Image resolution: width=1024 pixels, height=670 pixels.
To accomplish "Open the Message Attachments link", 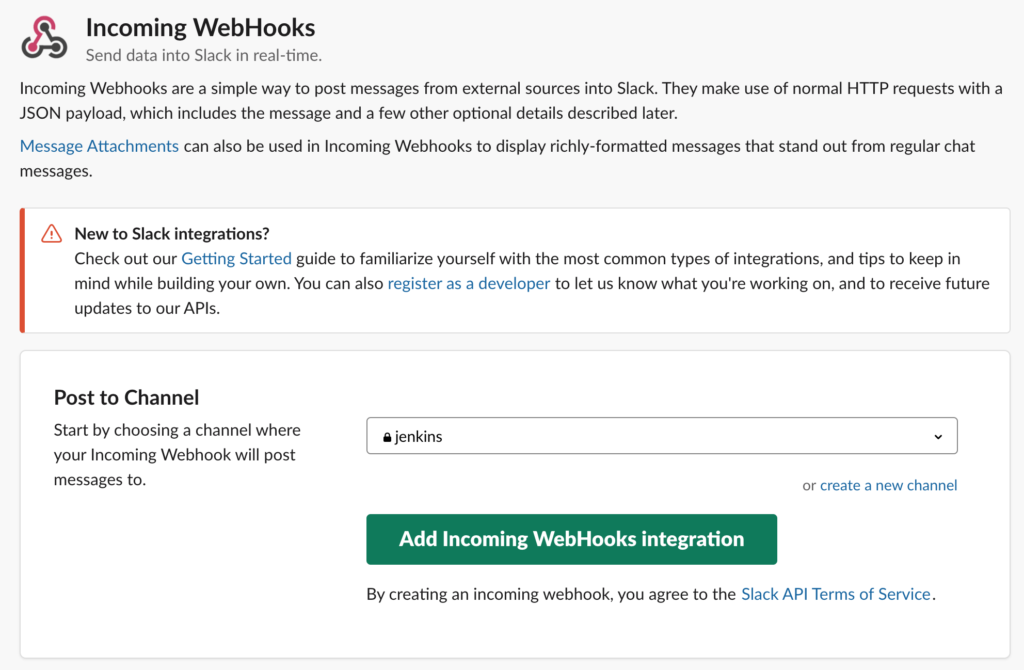I will (x=98, y=145).
